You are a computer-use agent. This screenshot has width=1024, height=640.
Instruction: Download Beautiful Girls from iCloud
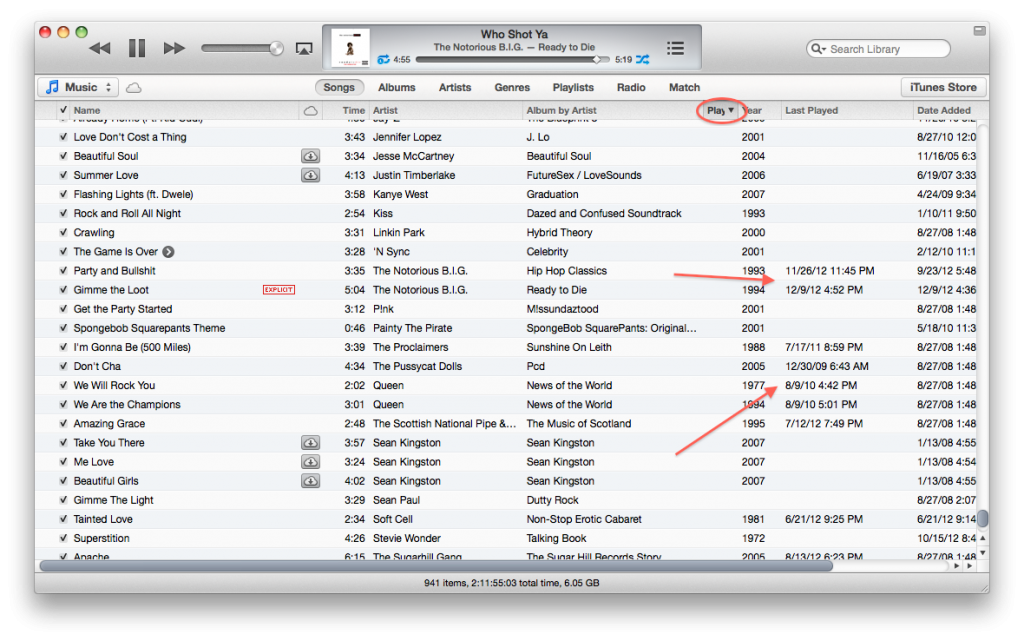coord(310,481)
